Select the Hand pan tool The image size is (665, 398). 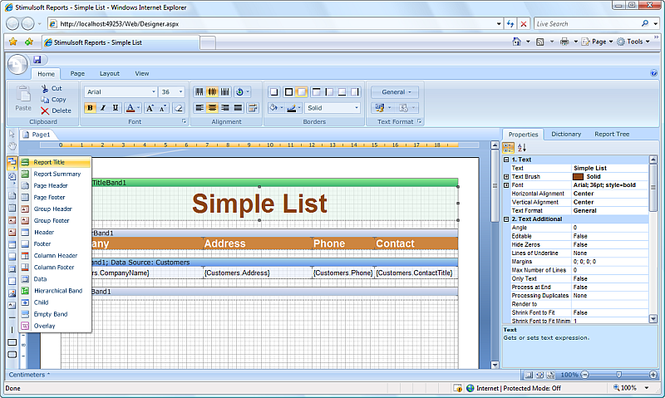click(x=12, y=146)
